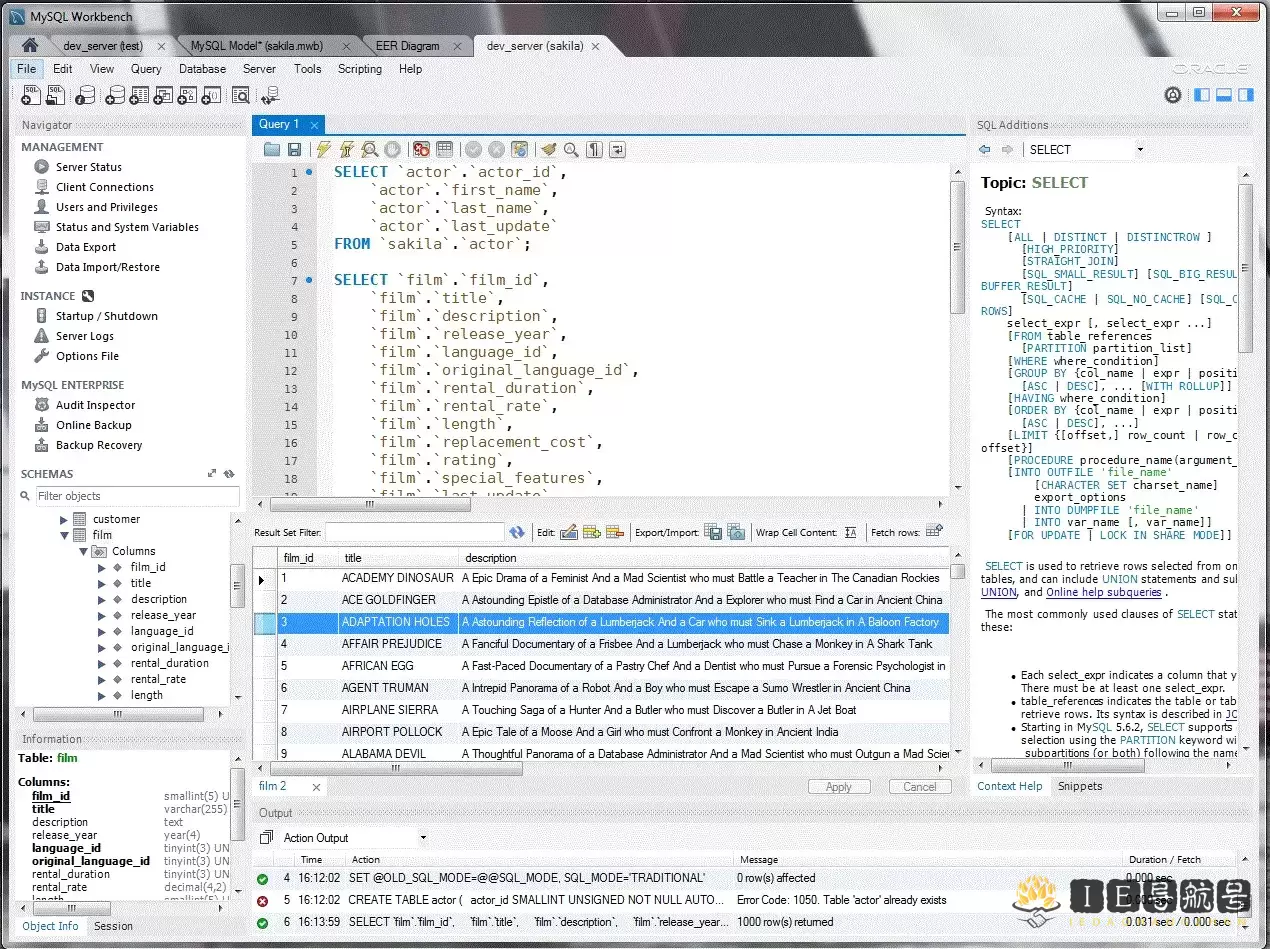Viewport: 1270px width, 949px height.
Task: Click the create new view icon
Action: click(163, 95)
